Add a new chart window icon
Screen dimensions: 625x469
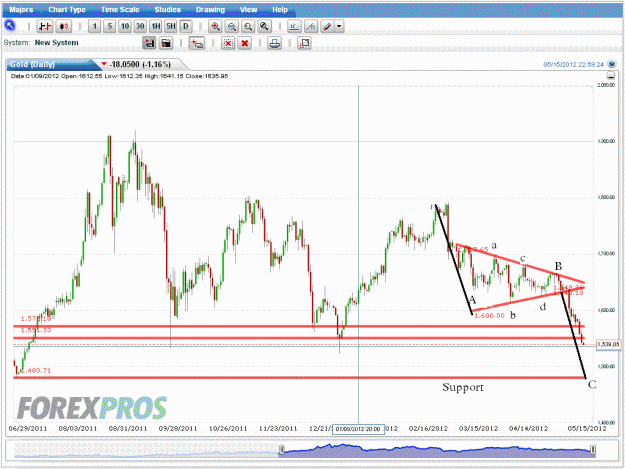click(x=197, y=43)
